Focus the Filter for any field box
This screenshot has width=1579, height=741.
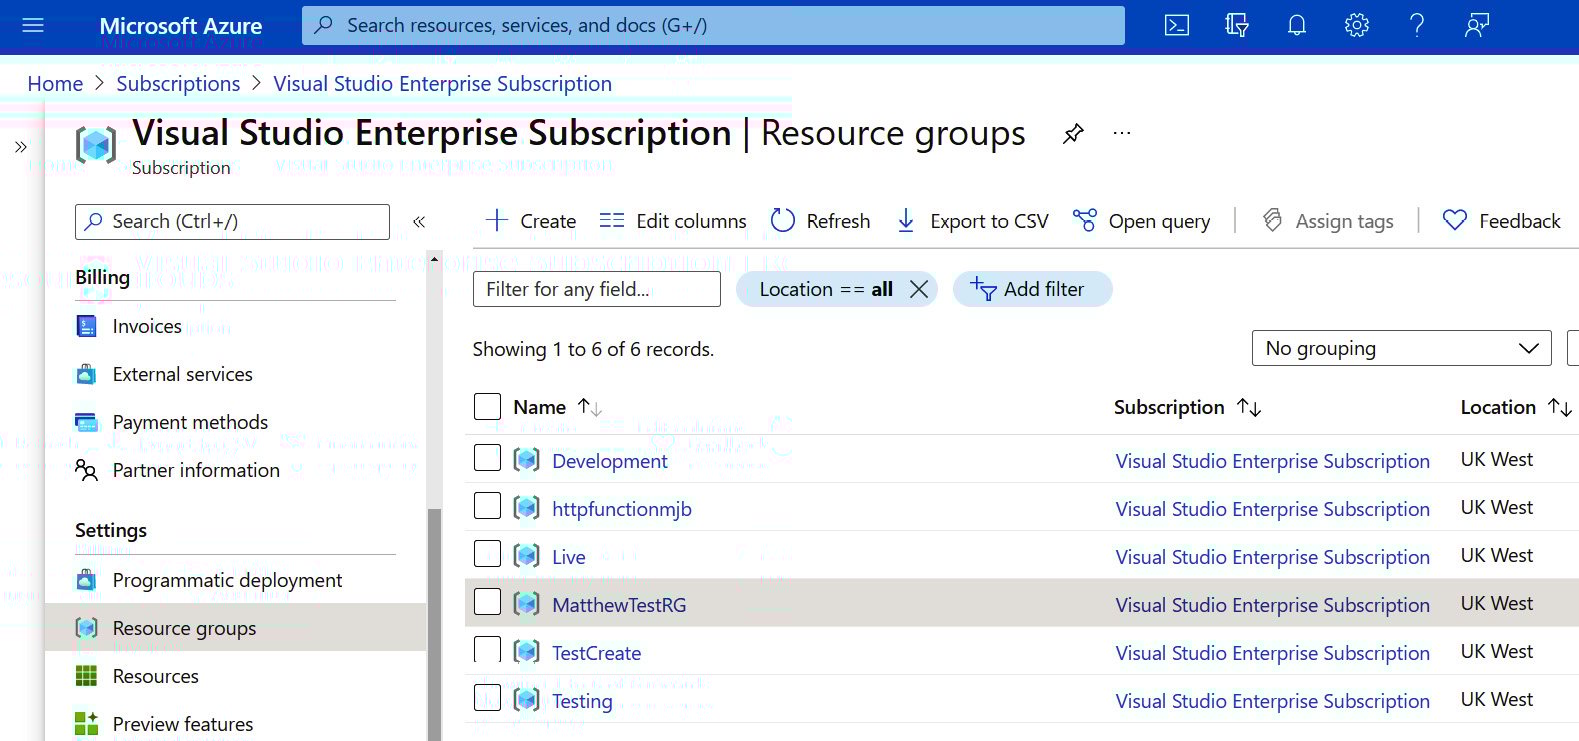[x=597, y=289]
